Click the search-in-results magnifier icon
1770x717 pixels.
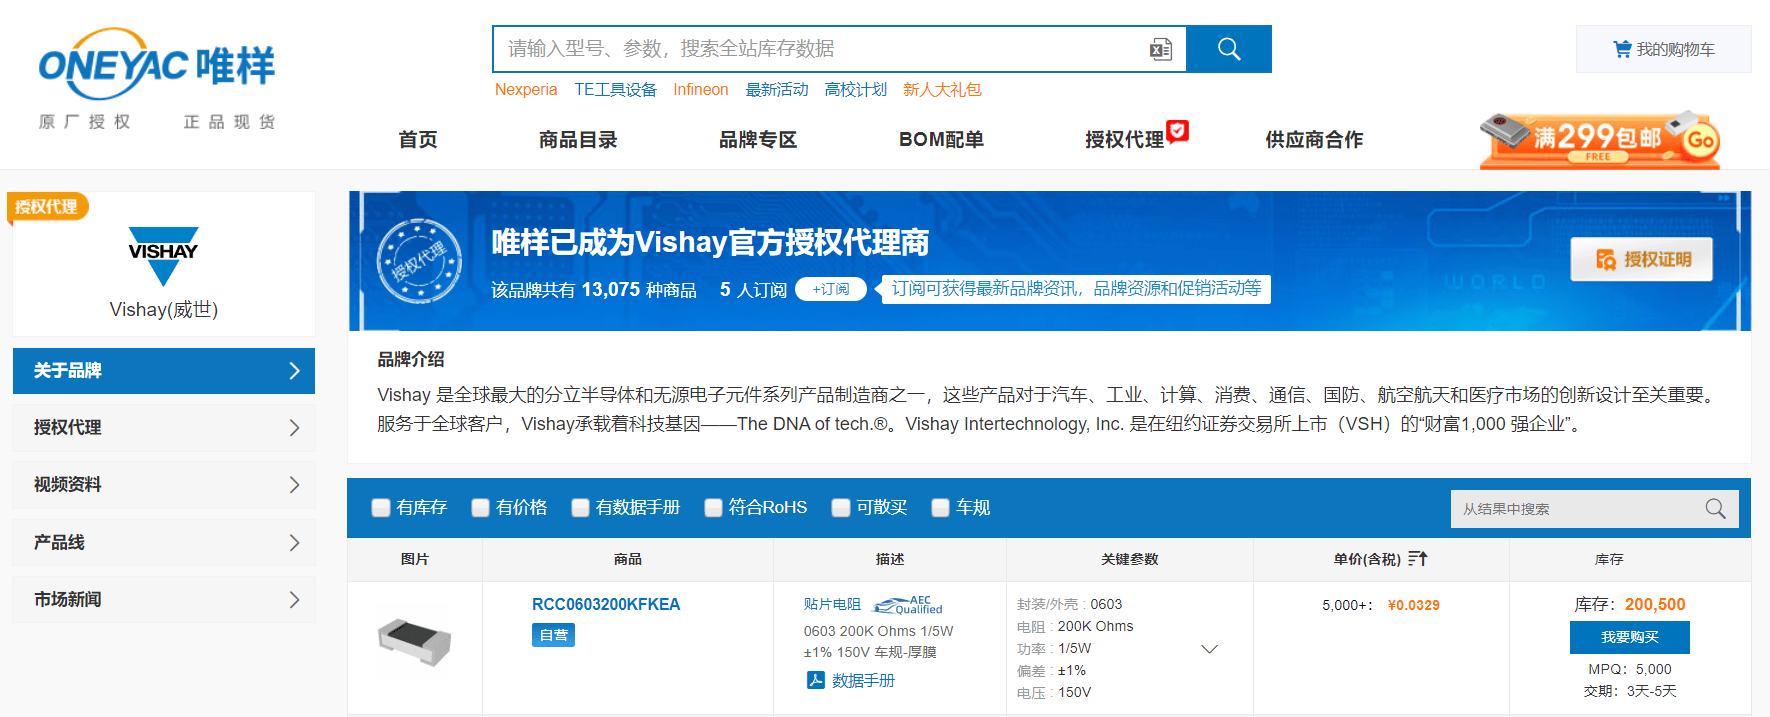(1715, 509)
